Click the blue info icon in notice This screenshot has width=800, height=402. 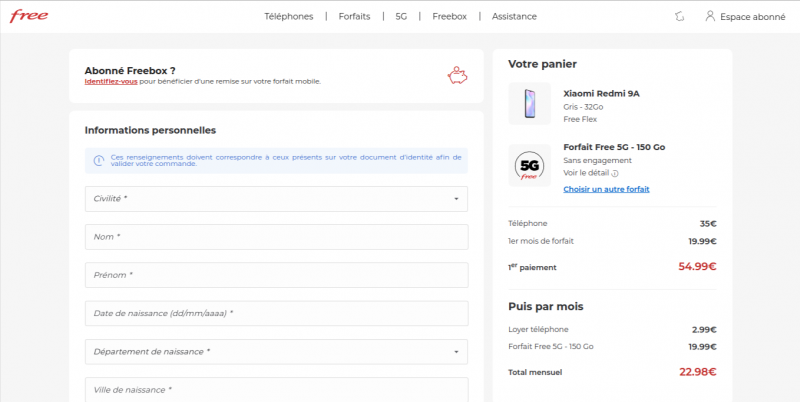(98, 160)
